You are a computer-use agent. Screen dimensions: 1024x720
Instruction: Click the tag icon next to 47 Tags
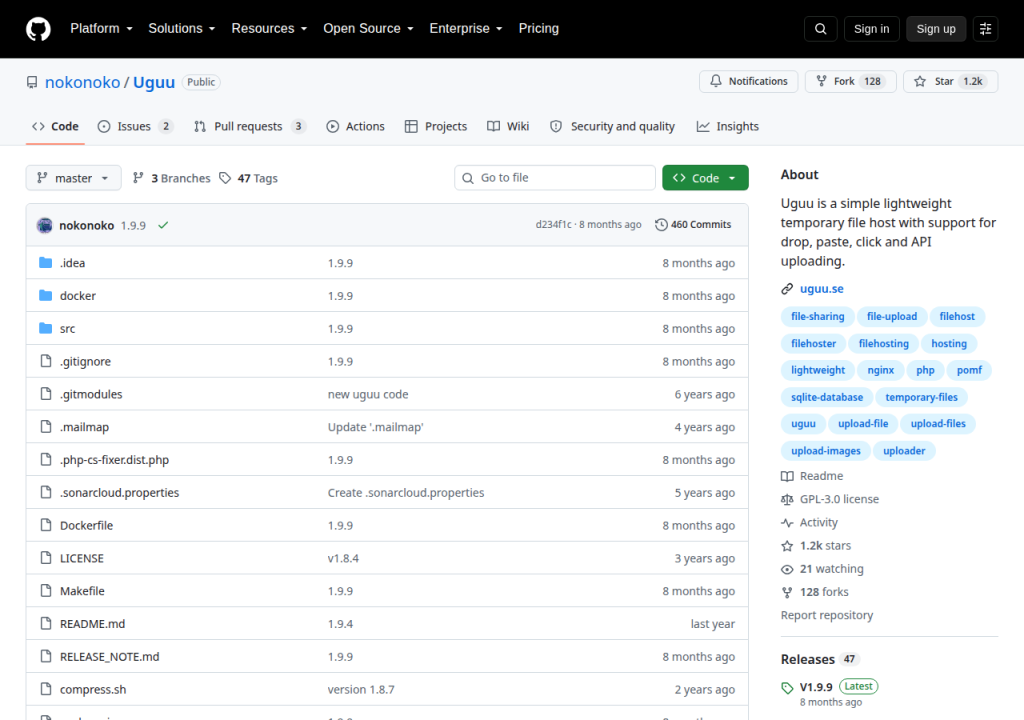[225, 178]
